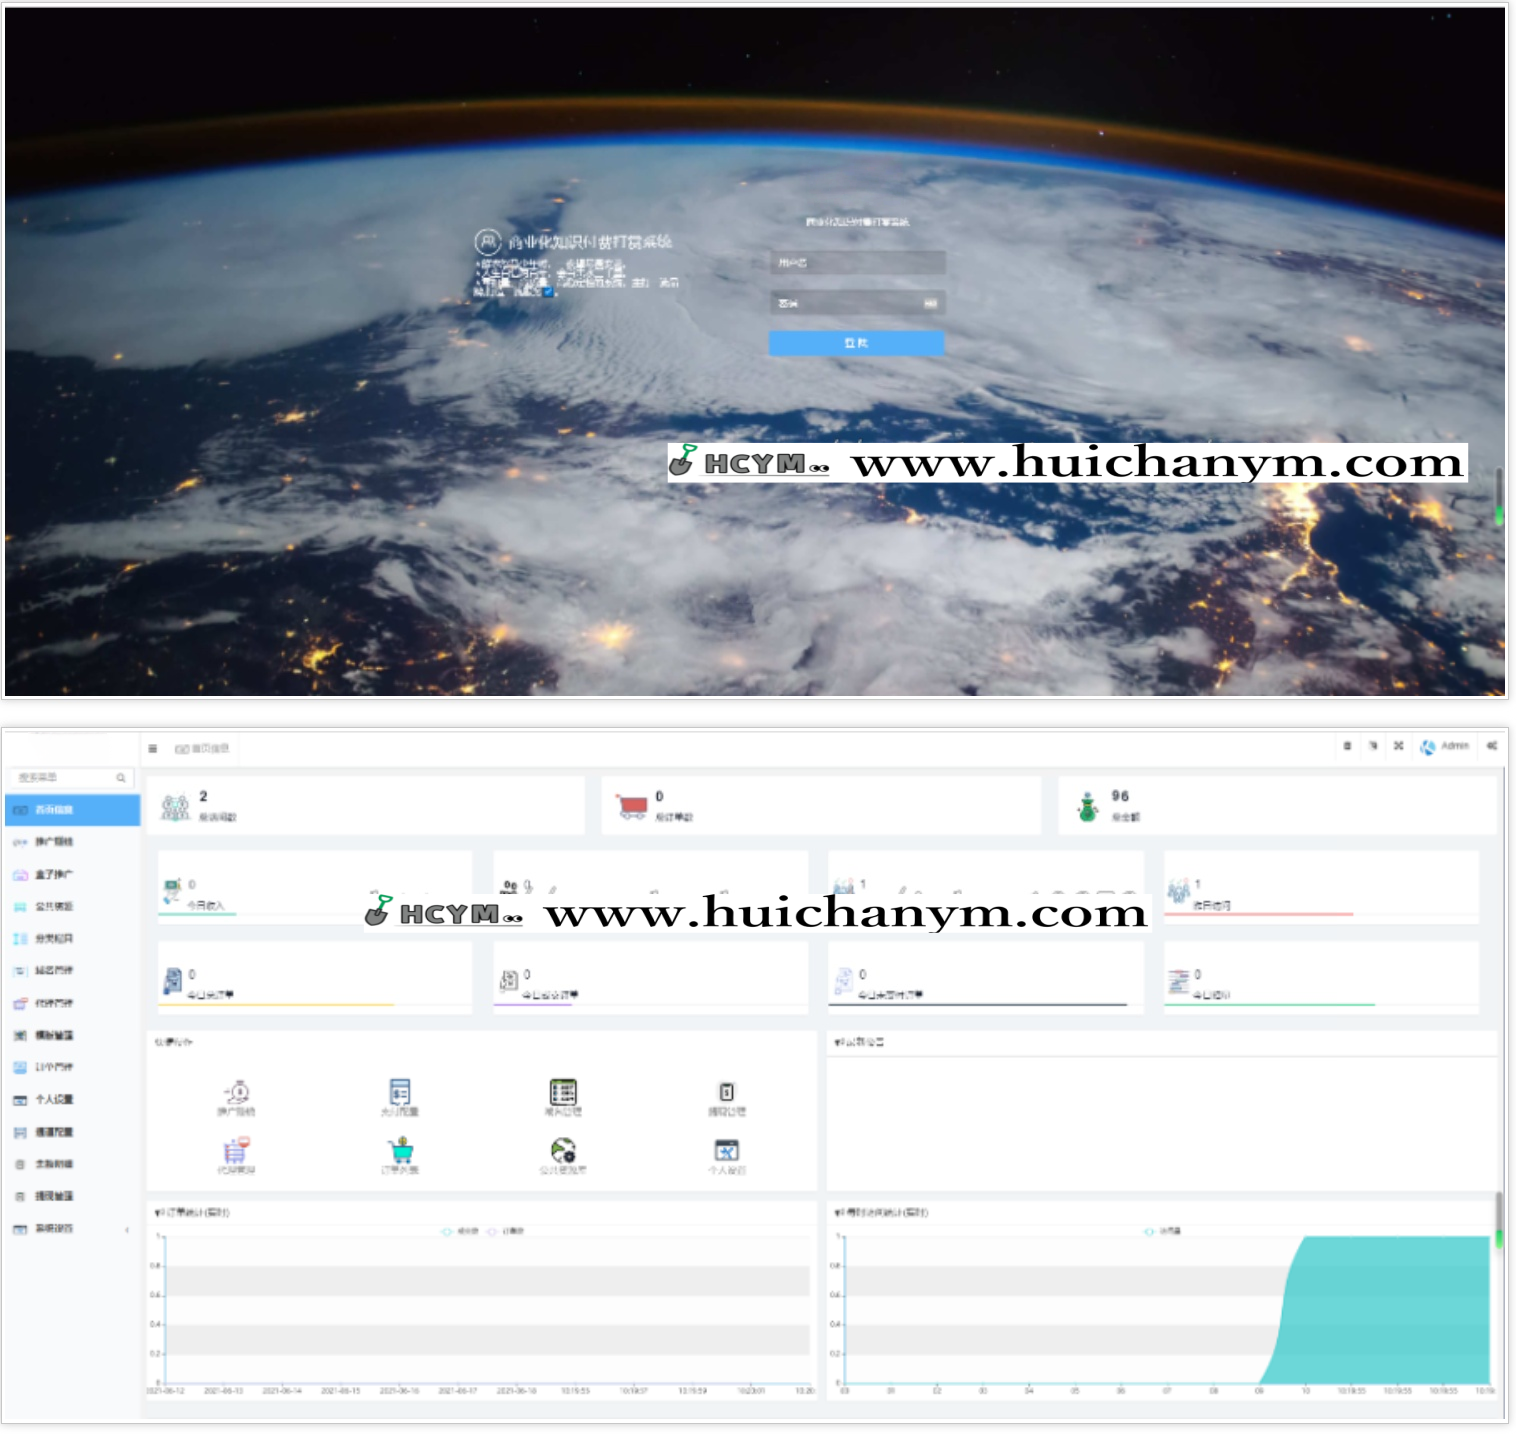This screenshot has height=1434, width=1516.
Task: Open the teal shopping cart quick action
Action: [401, 1151]
